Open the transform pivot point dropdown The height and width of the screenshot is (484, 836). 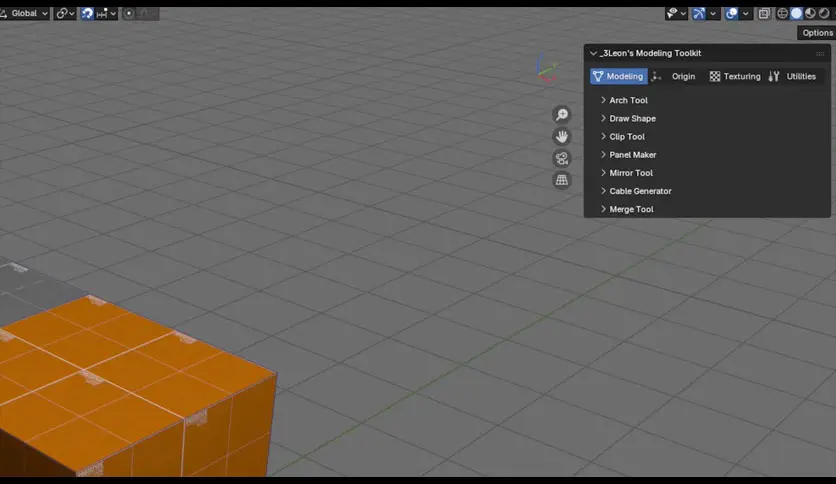tap(65, 13)
